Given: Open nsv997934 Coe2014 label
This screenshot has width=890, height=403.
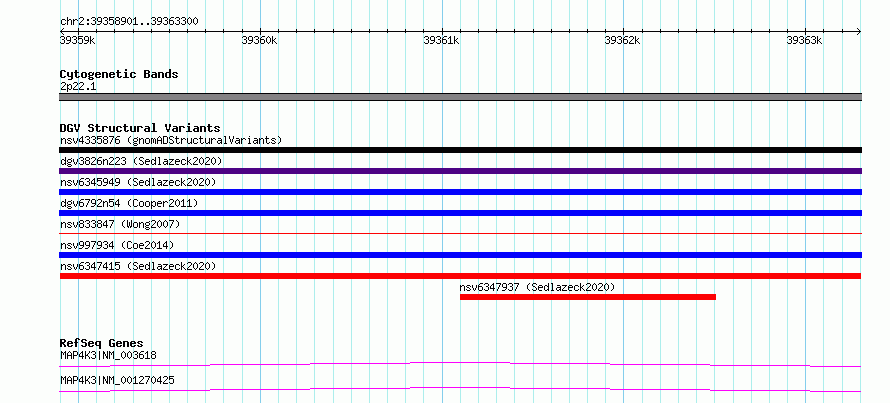Looking at the screenshot, I should click(x=117, y=245).
